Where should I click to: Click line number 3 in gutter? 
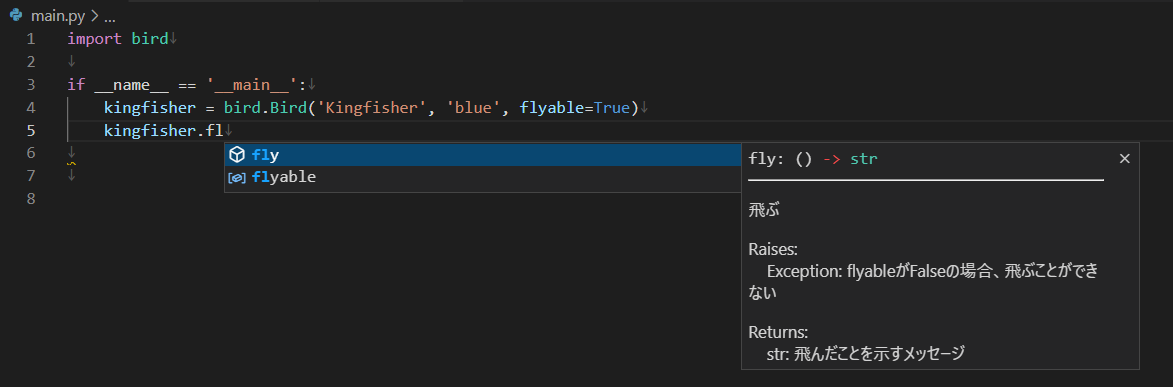(31, 85)
